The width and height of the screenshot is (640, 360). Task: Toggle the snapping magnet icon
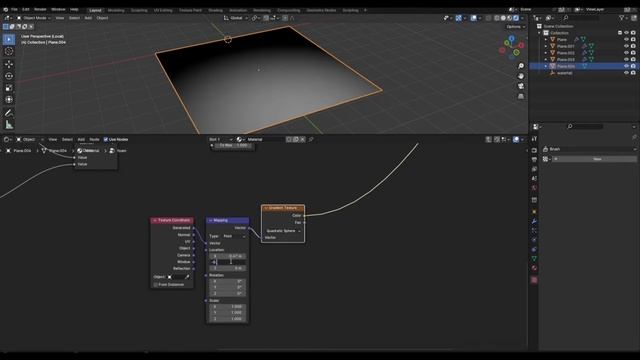pyautogui.click(x=266, y=18)
